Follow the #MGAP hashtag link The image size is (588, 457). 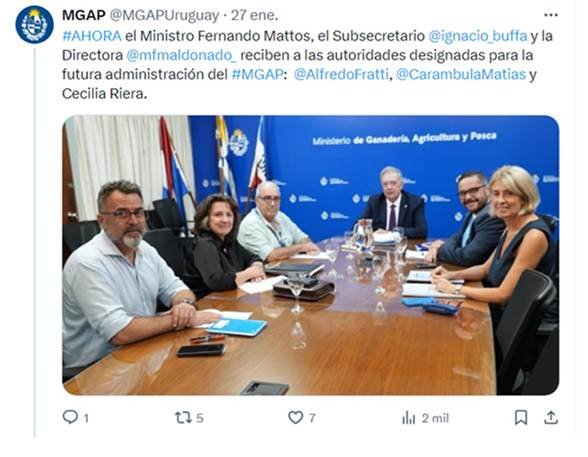[x=257, y=74]
